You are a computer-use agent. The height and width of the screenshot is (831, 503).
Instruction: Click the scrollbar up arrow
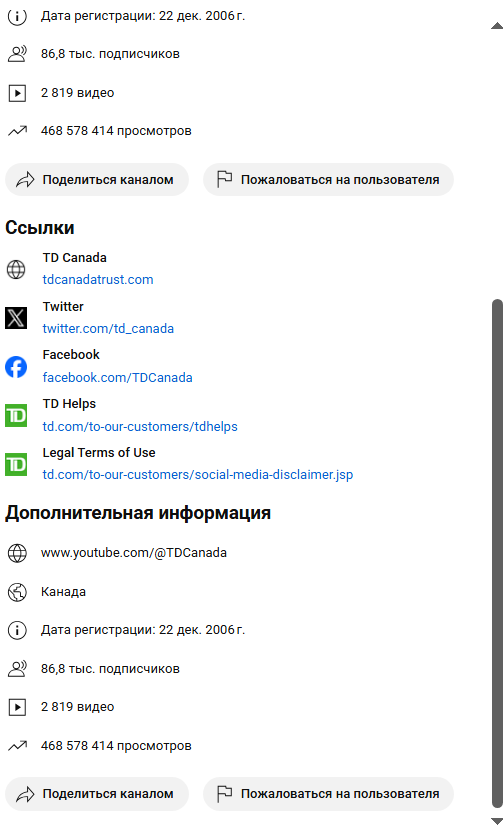point(497,25)
